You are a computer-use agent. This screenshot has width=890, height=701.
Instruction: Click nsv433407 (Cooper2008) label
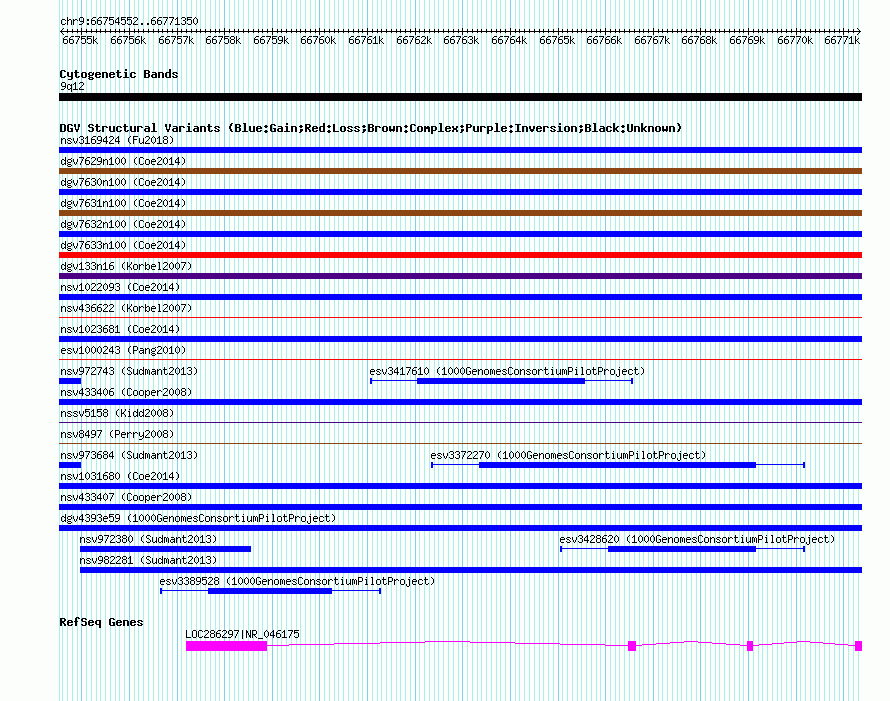tap(126, 497)
